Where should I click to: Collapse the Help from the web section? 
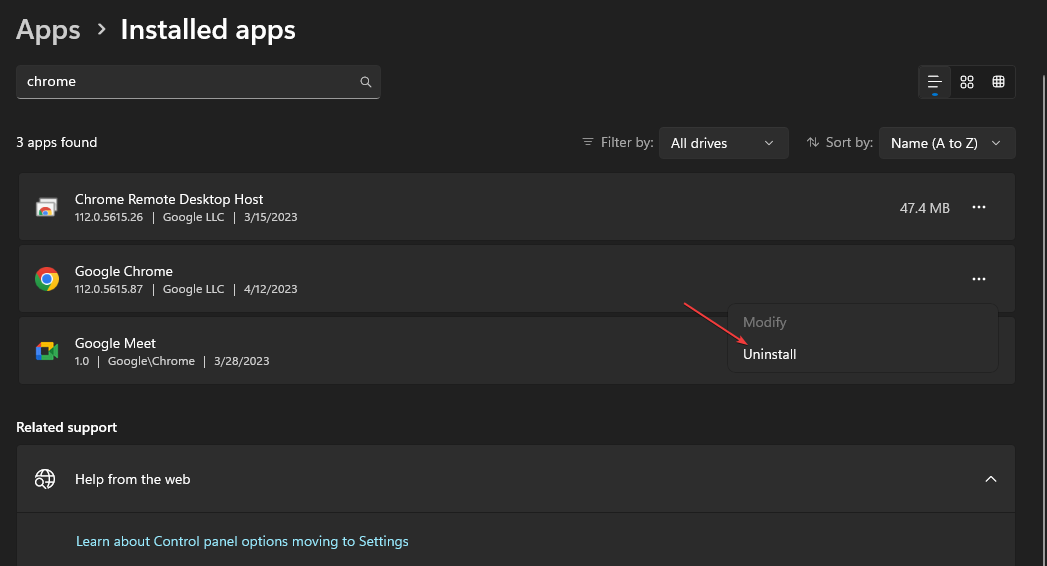point(990,479)
